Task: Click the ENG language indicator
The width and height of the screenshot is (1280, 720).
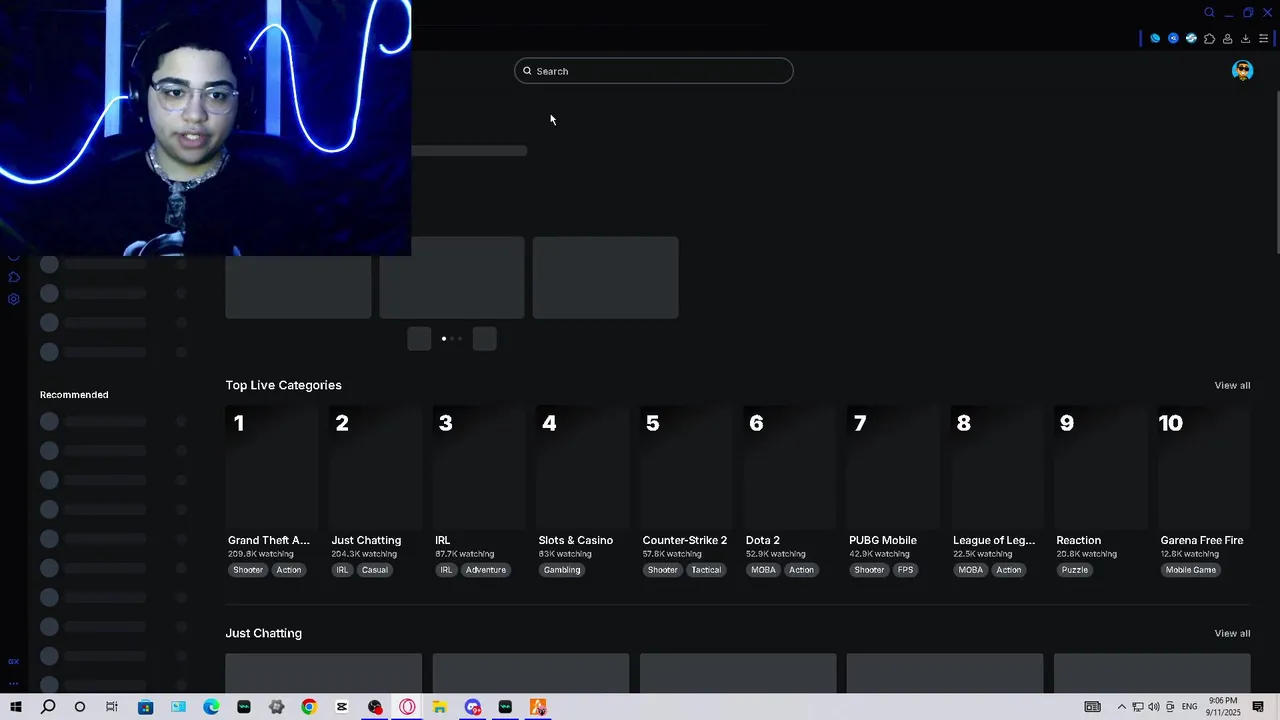Action: 1190,707
